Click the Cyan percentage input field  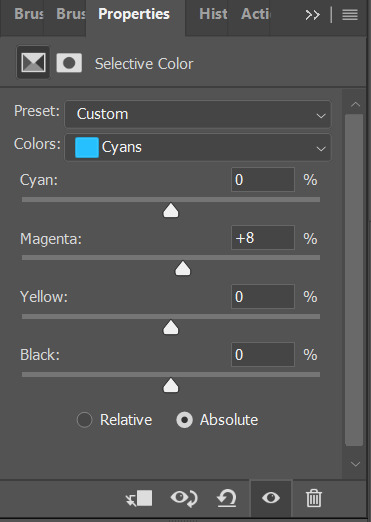coord(263,180)
